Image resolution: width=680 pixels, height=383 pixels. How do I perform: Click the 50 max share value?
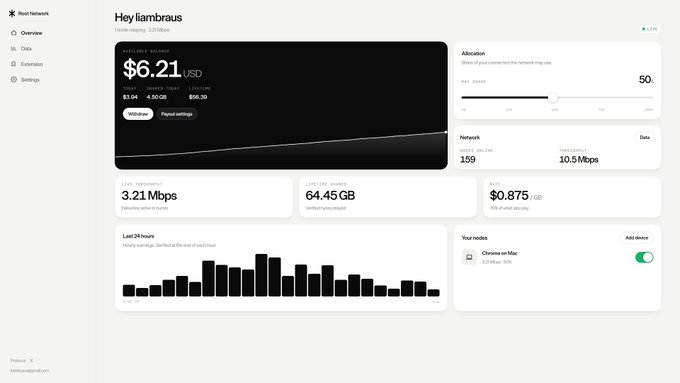pyautogui.click(x=645, y=79)
